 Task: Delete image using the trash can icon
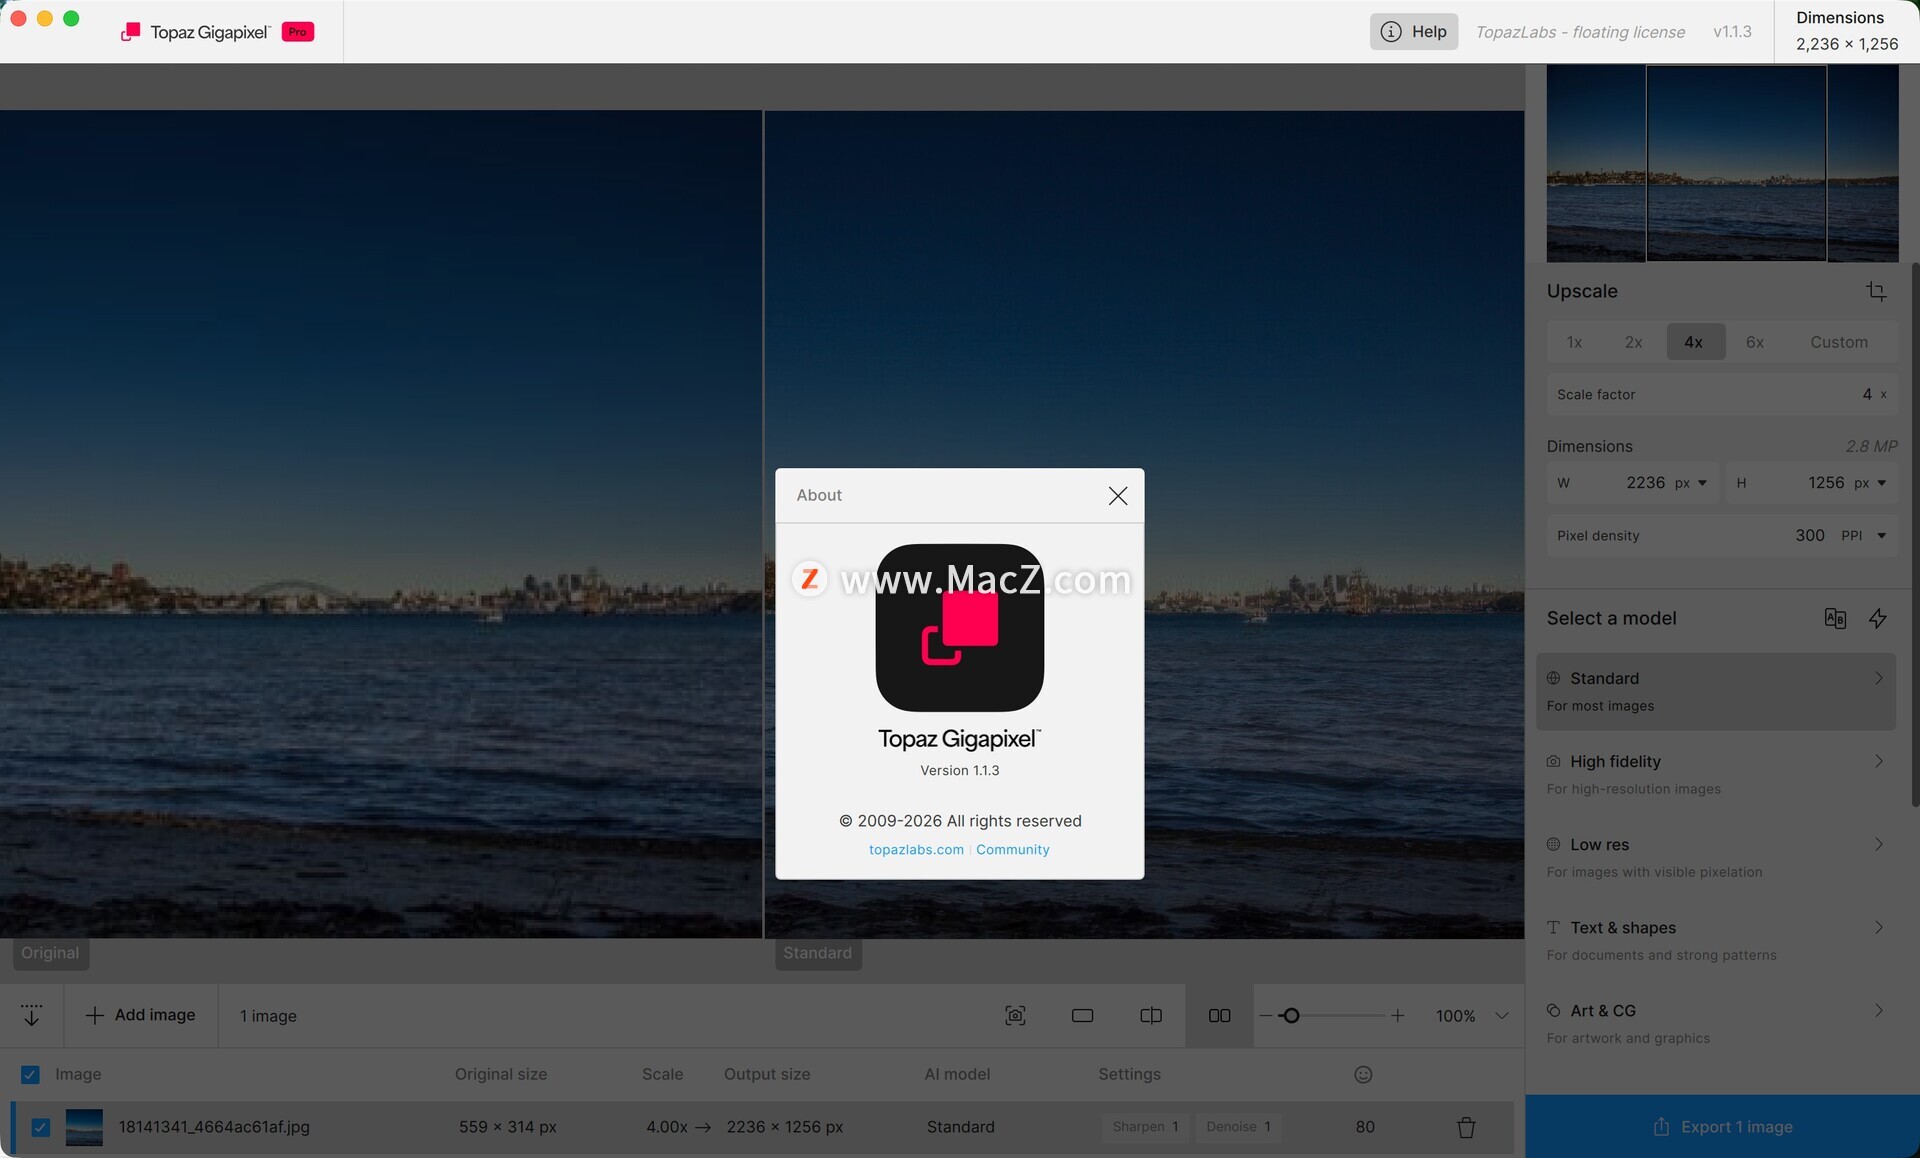1466,1127
